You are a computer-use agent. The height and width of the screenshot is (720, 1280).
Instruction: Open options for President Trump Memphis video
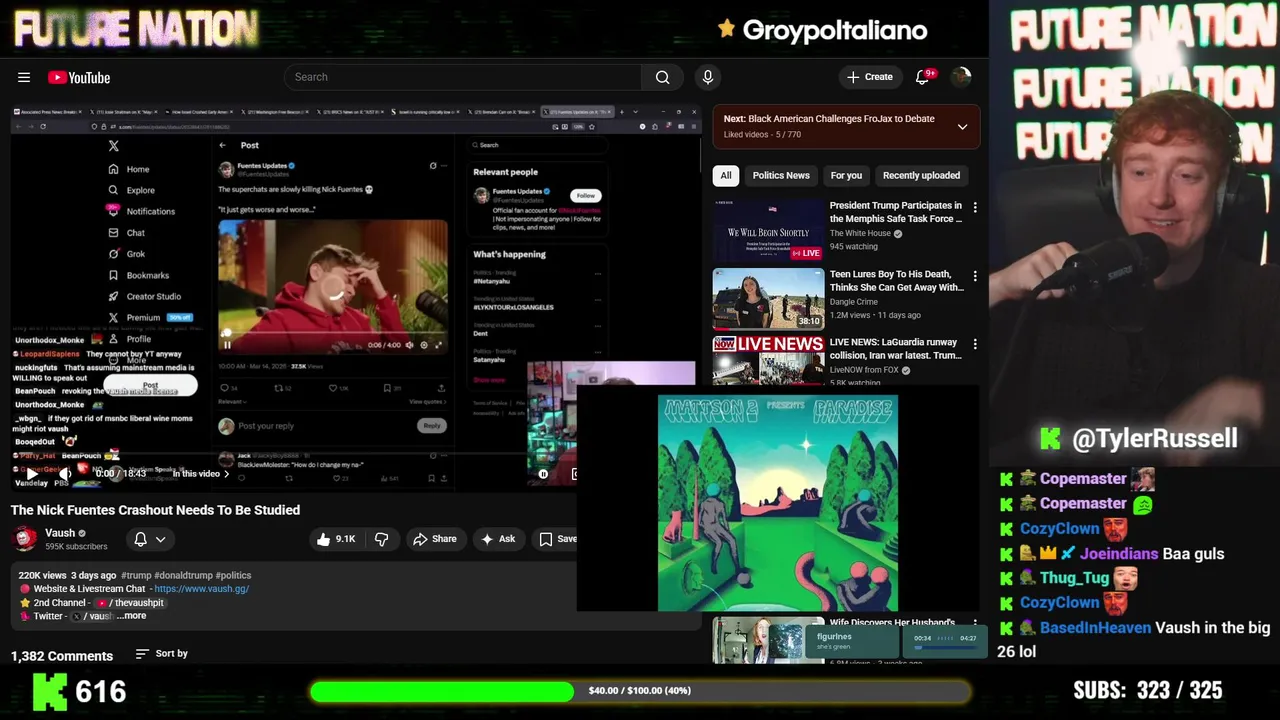[975, 207]
